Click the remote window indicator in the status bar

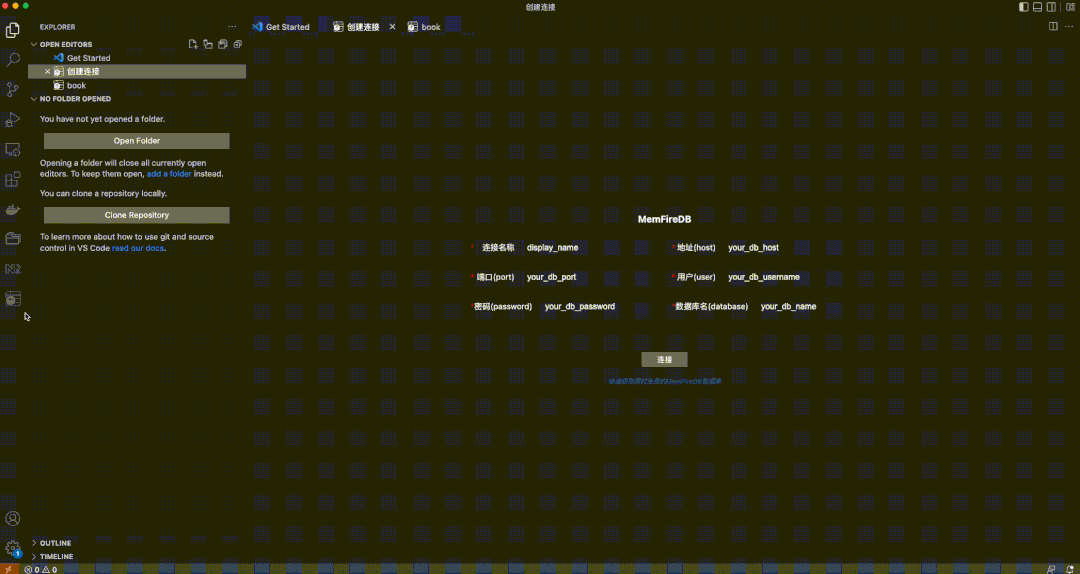[9, 569]
